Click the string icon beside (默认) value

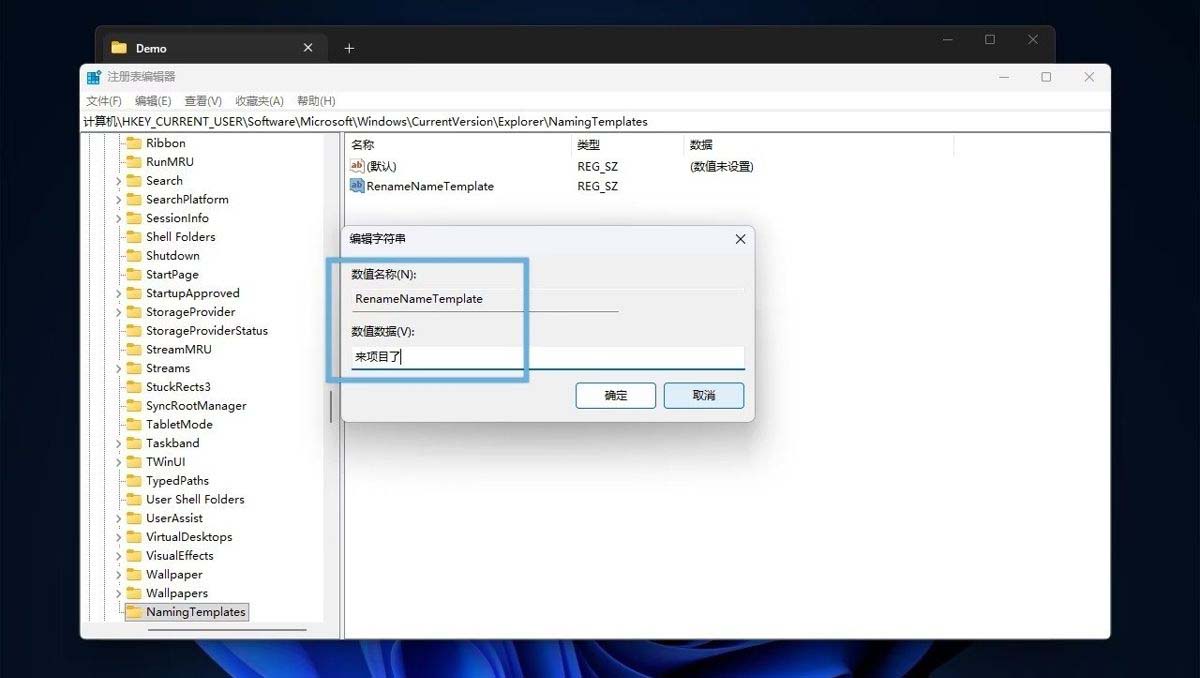pyautogui.click(x=357, y=166)
